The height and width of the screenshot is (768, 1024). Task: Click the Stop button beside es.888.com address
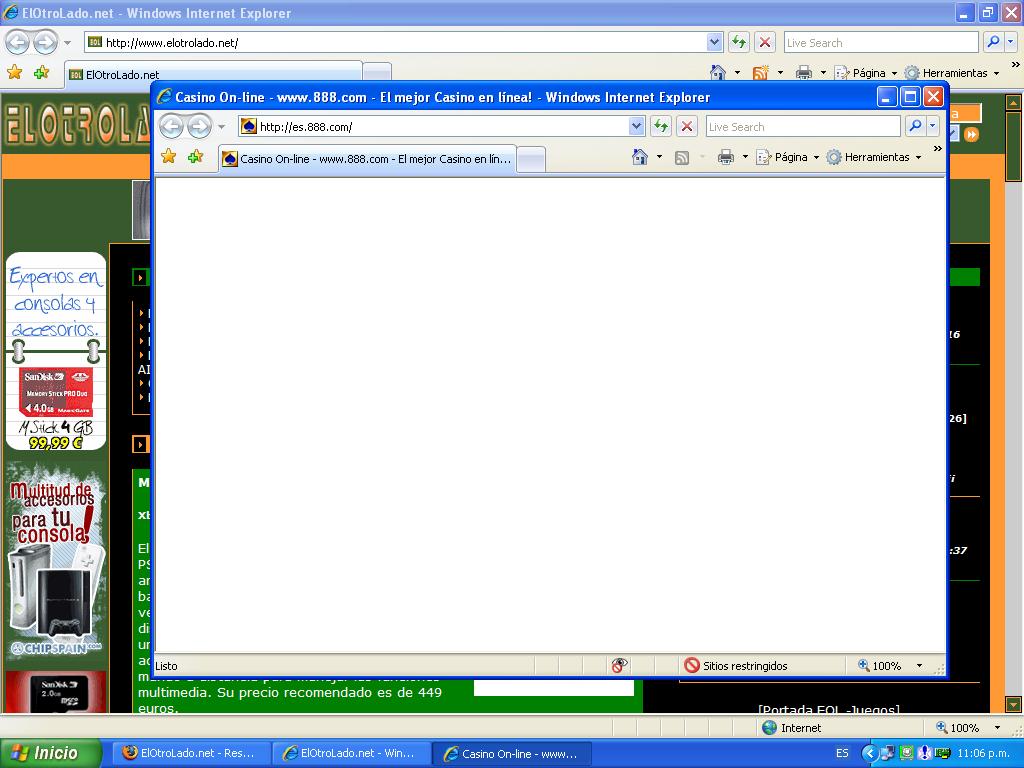tap(687, 126)
